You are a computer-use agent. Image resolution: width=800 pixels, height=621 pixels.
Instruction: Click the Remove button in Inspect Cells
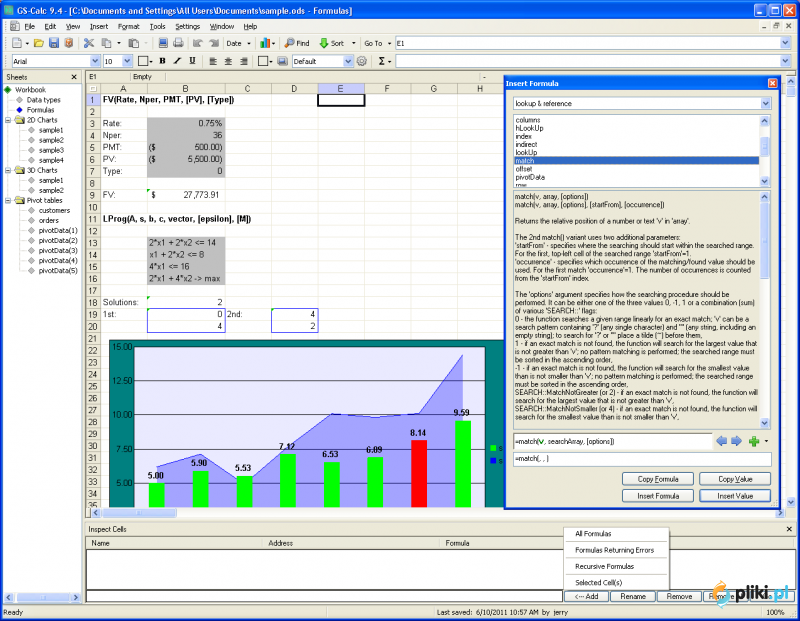click(x=679, y=597)
